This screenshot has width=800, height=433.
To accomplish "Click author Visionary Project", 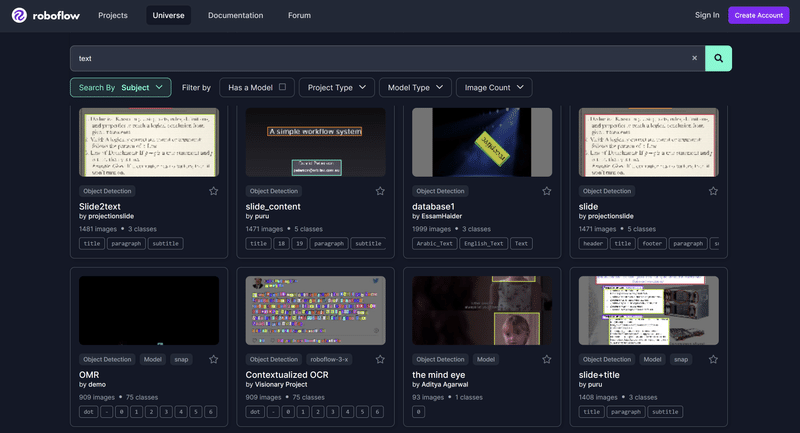I will click(x=281, y=385).
